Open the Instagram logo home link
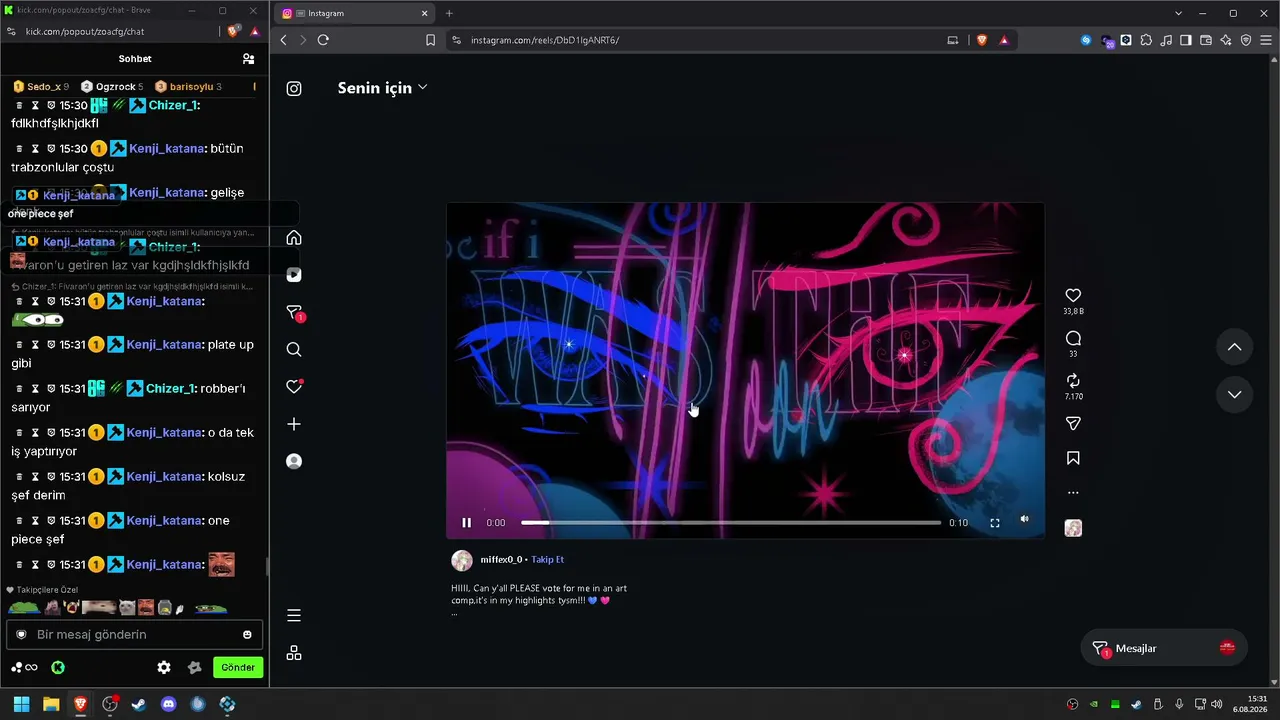 [x=294, y=88]
